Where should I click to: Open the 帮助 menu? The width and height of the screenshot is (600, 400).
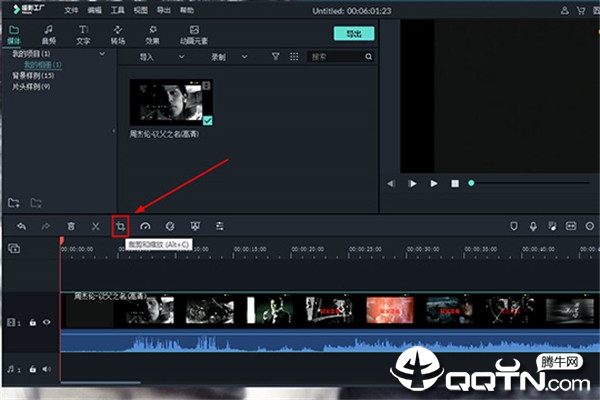point(187,10)
